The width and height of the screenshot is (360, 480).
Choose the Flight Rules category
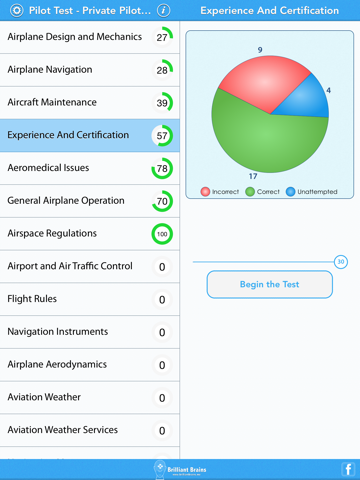(90, 299)
